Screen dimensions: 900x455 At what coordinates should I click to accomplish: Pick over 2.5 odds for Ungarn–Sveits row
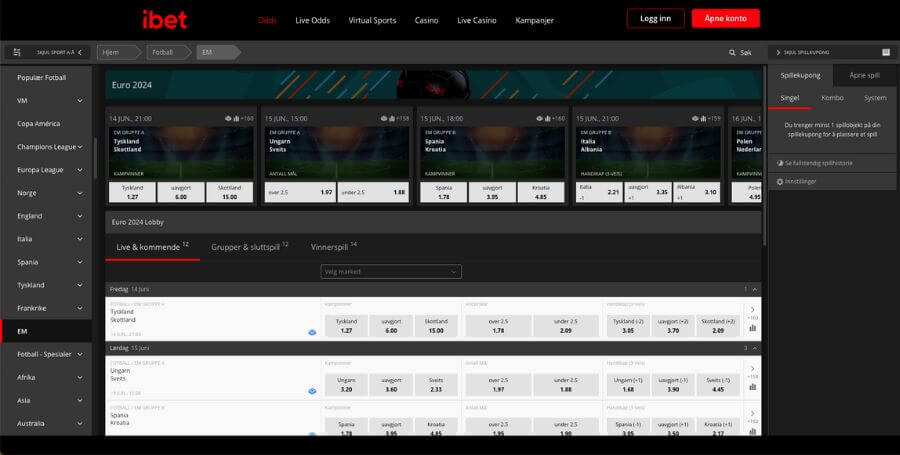click(498, 384)
